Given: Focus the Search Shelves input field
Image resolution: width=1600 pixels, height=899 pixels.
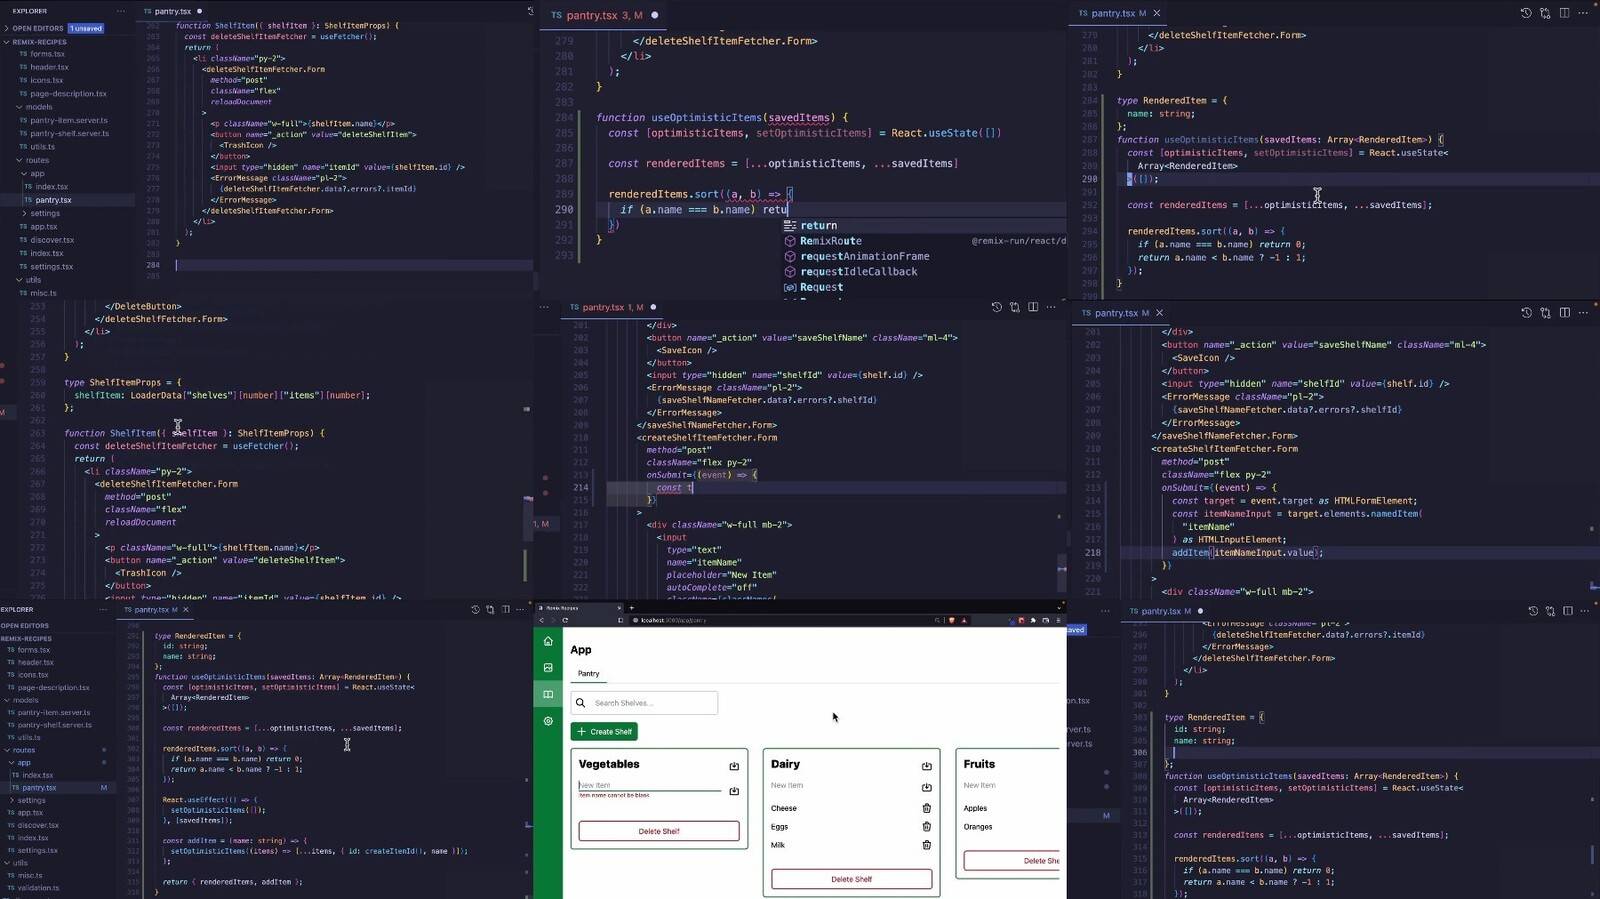Looking at the screenshot, I should pyautogui.click(x=644, y=703).
